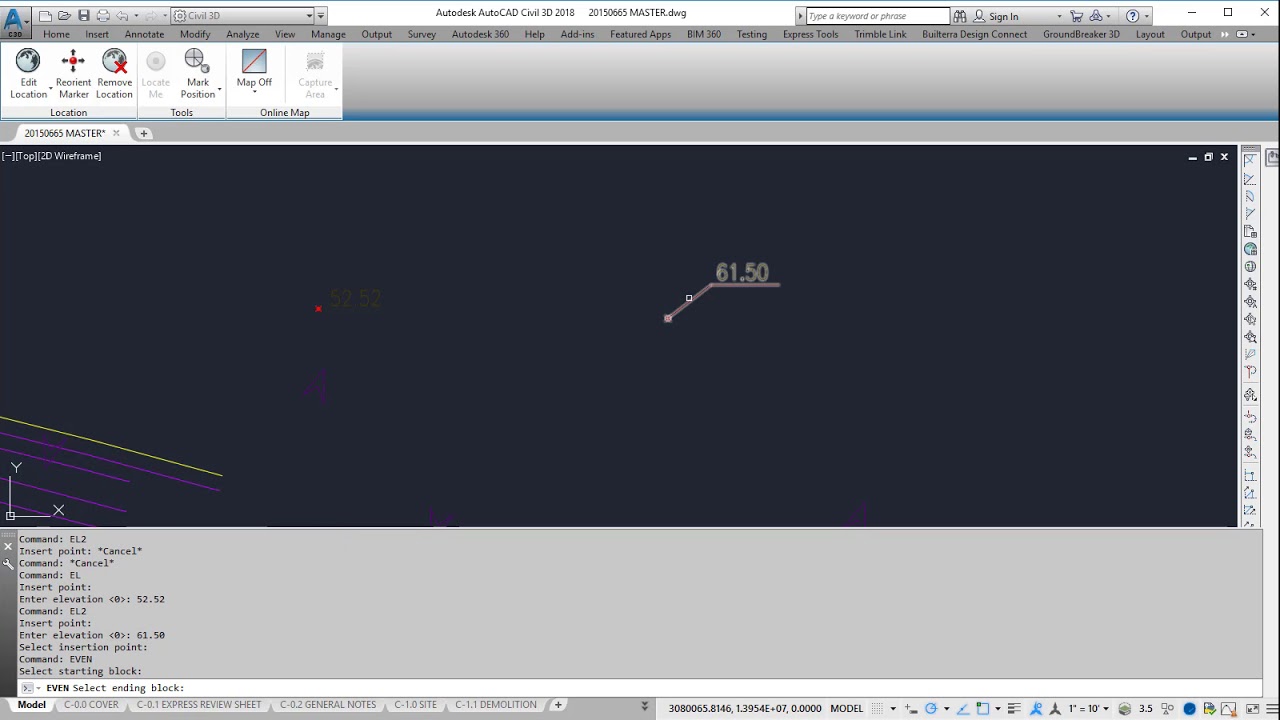Click the Help question mark icon
The image size is (1280, 720).
1132,16
